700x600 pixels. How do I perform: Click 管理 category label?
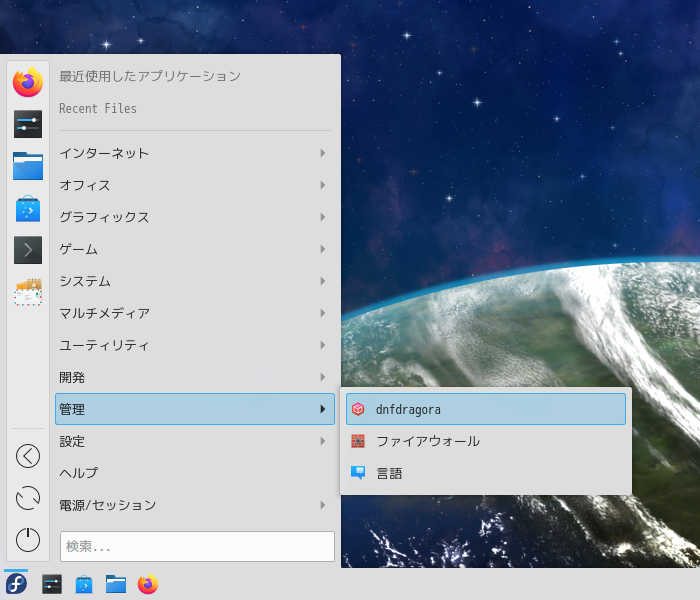point(72,409)
